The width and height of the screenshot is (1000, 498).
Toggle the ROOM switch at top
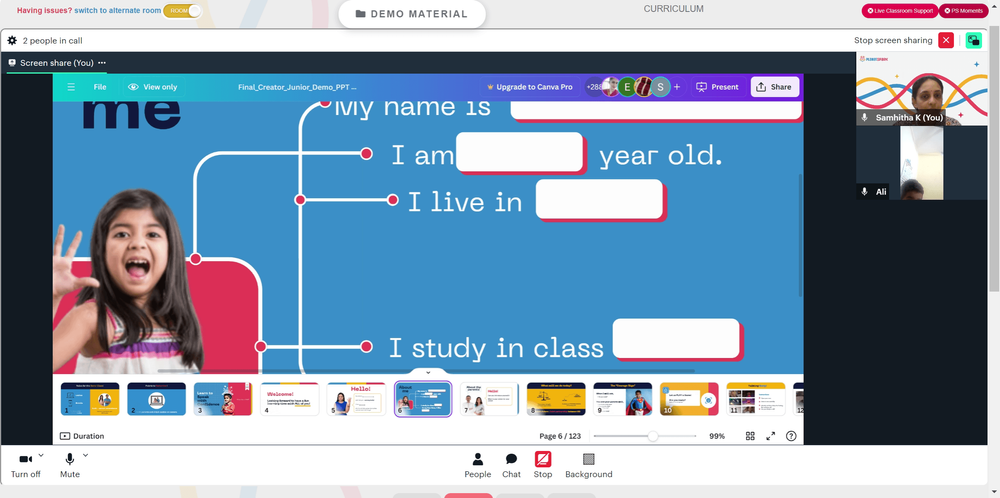[182, 11]
